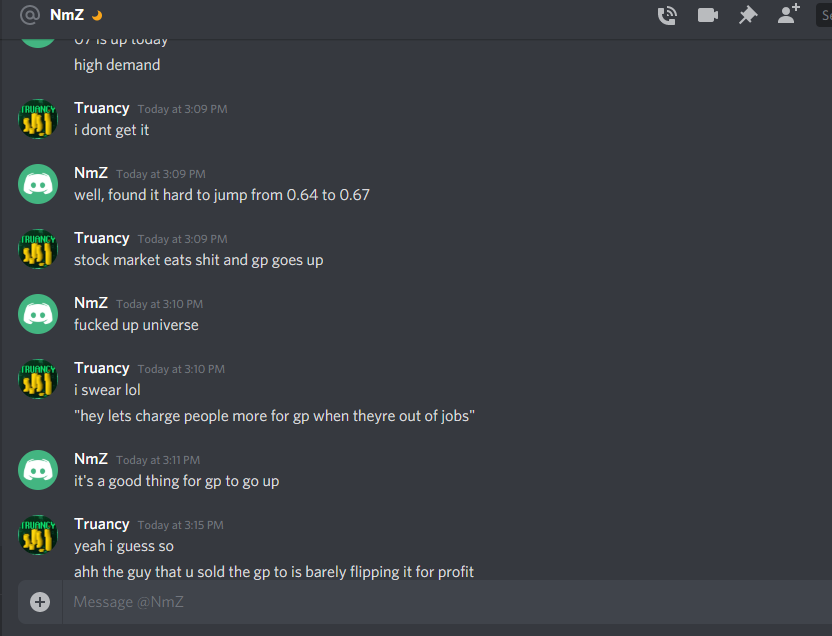
Task: Add friends to DM icon
Action: 788,13
